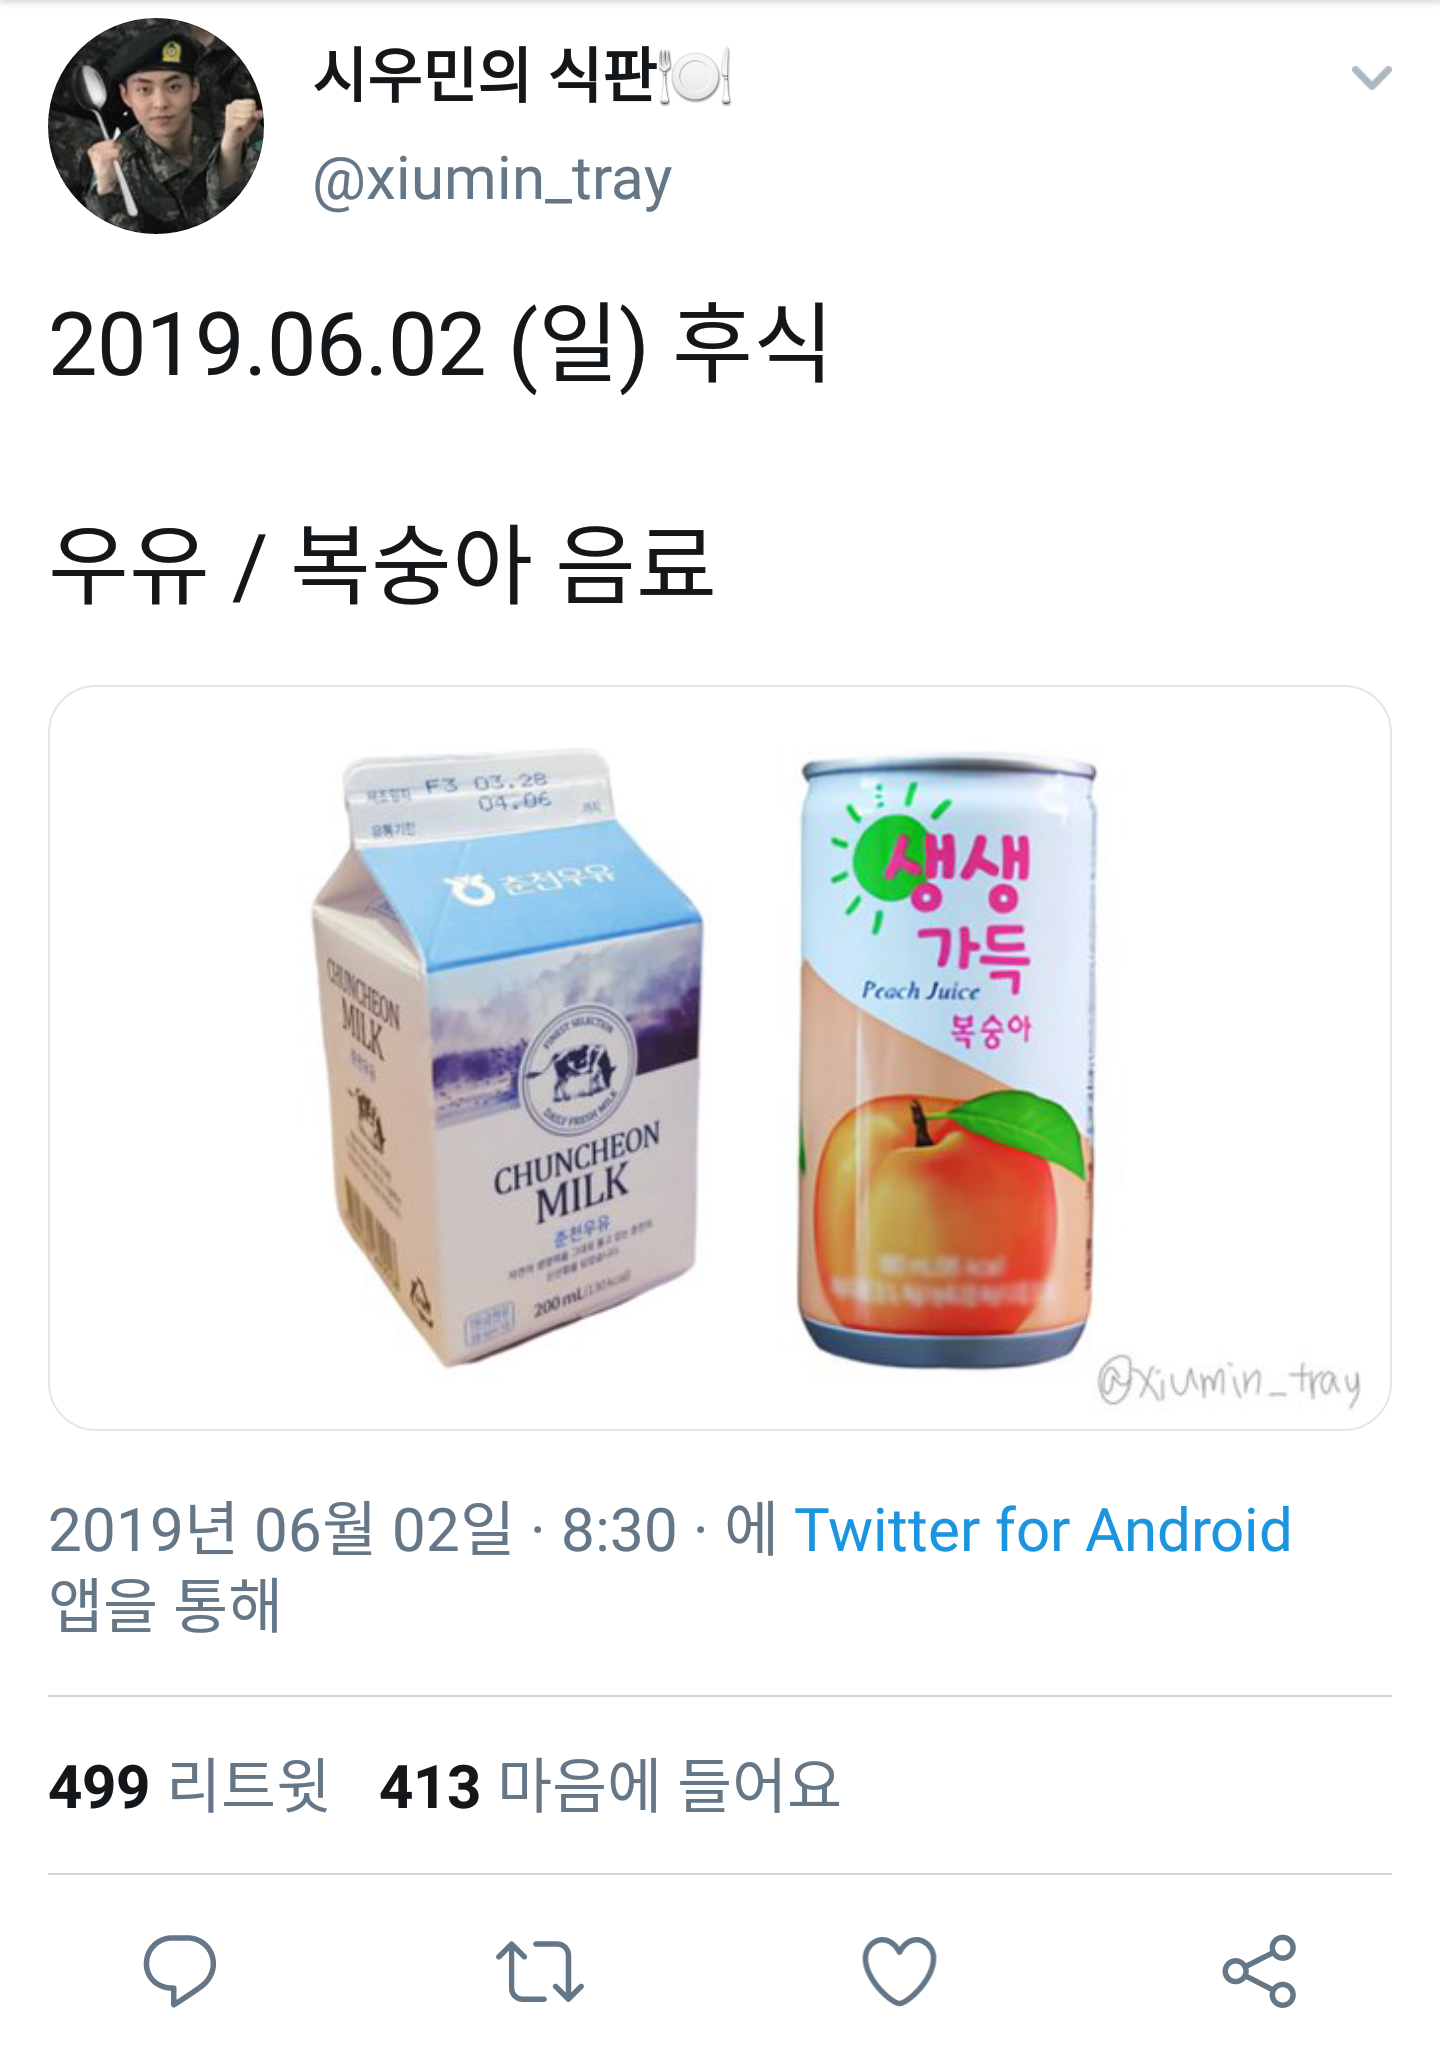View the 499 리트윗 list

(x=188, y=1786)
